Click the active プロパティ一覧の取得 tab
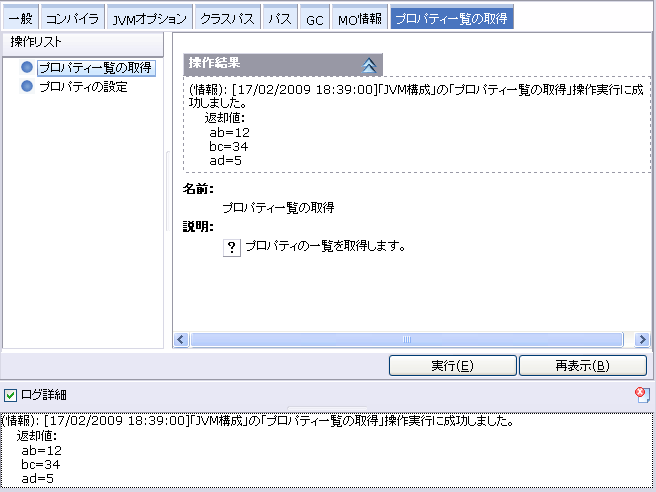 point(451,18)
